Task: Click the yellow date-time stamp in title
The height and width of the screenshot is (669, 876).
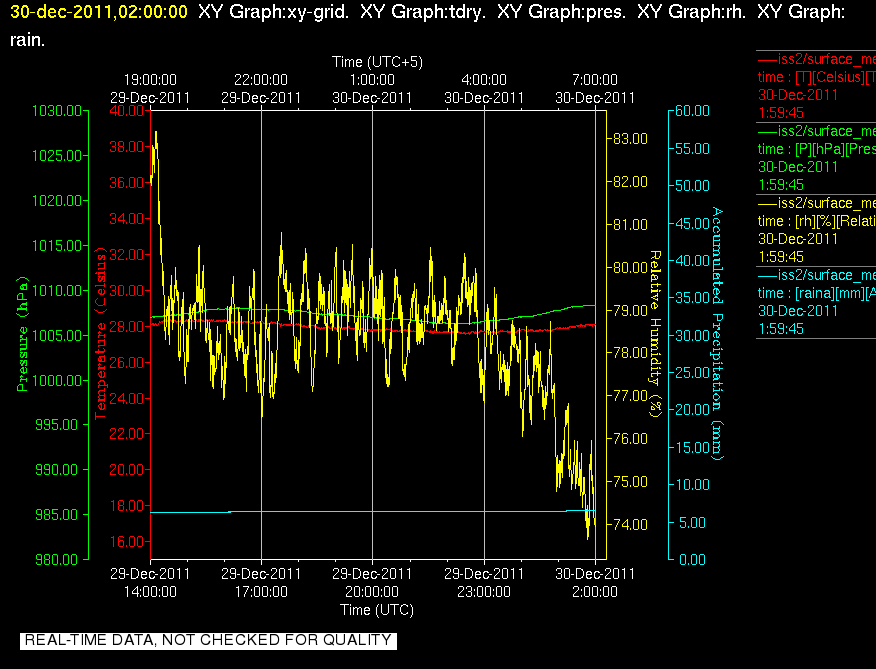Action: click(99, 12)
